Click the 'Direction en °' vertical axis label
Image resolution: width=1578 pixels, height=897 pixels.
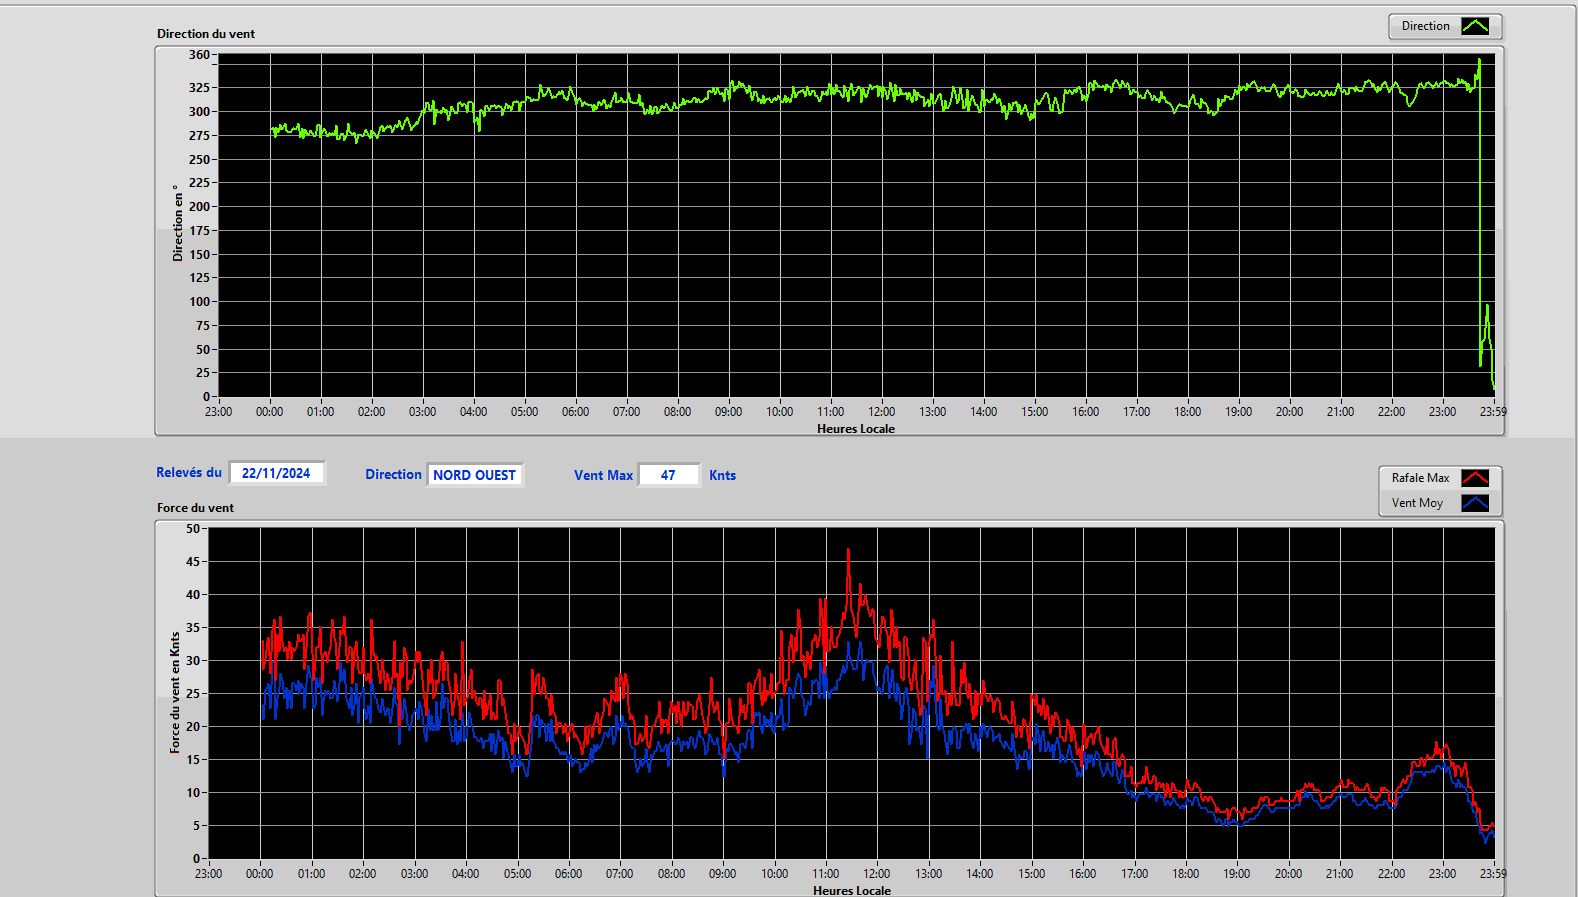click(178, 223)
